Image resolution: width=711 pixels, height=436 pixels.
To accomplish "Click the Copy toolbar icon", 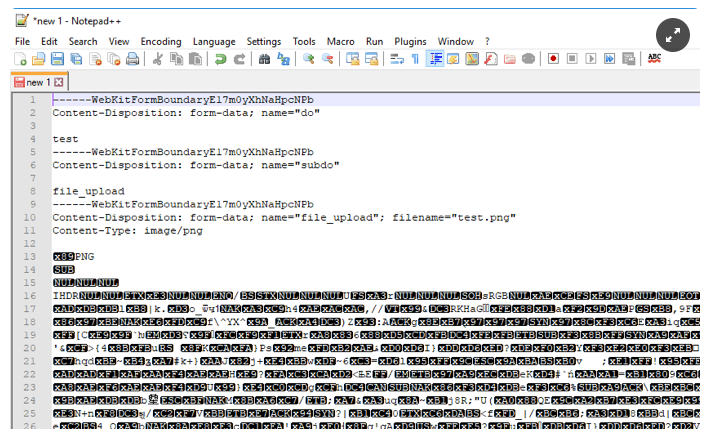I will [176, 59].
